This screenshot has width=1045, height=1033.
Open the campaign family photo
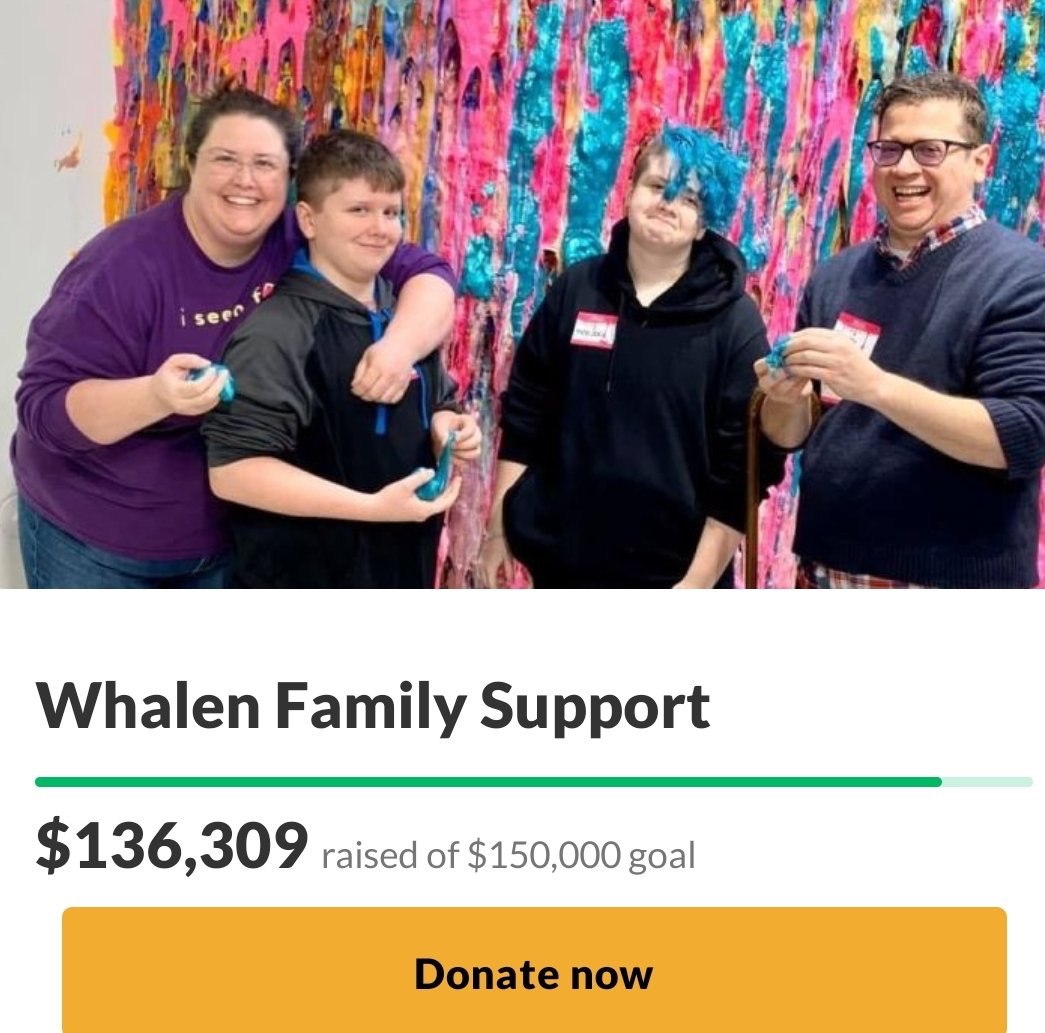pos(522,294)
